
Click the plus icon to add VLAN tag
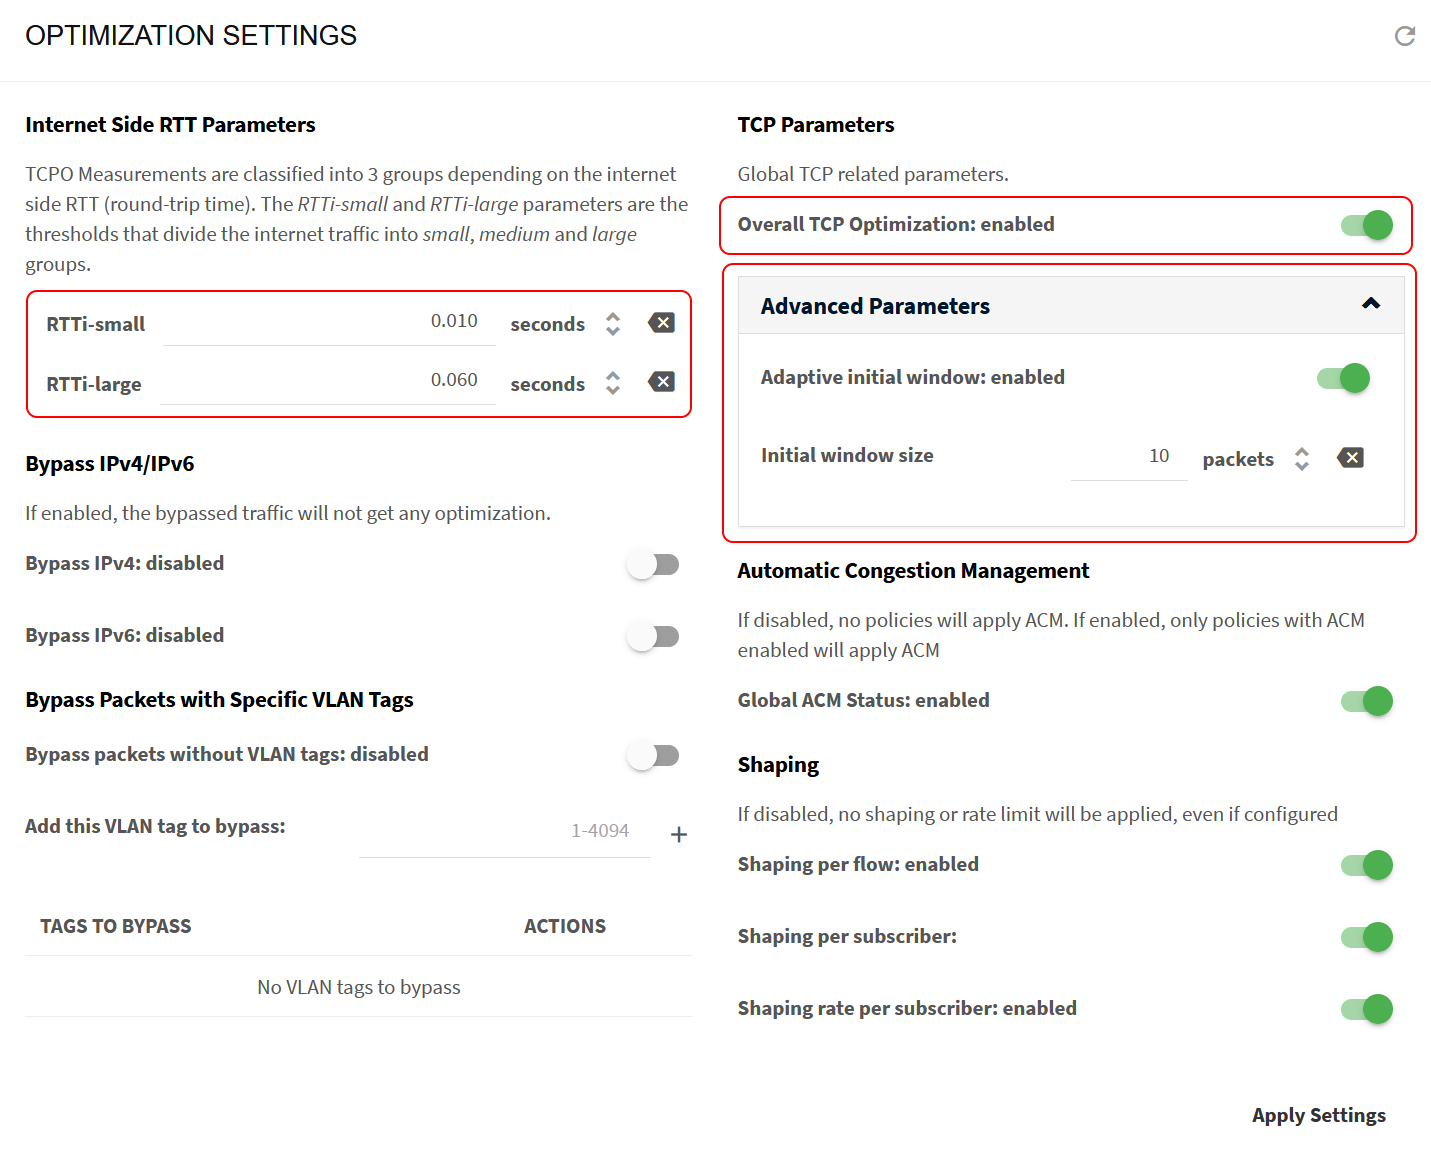679,834
